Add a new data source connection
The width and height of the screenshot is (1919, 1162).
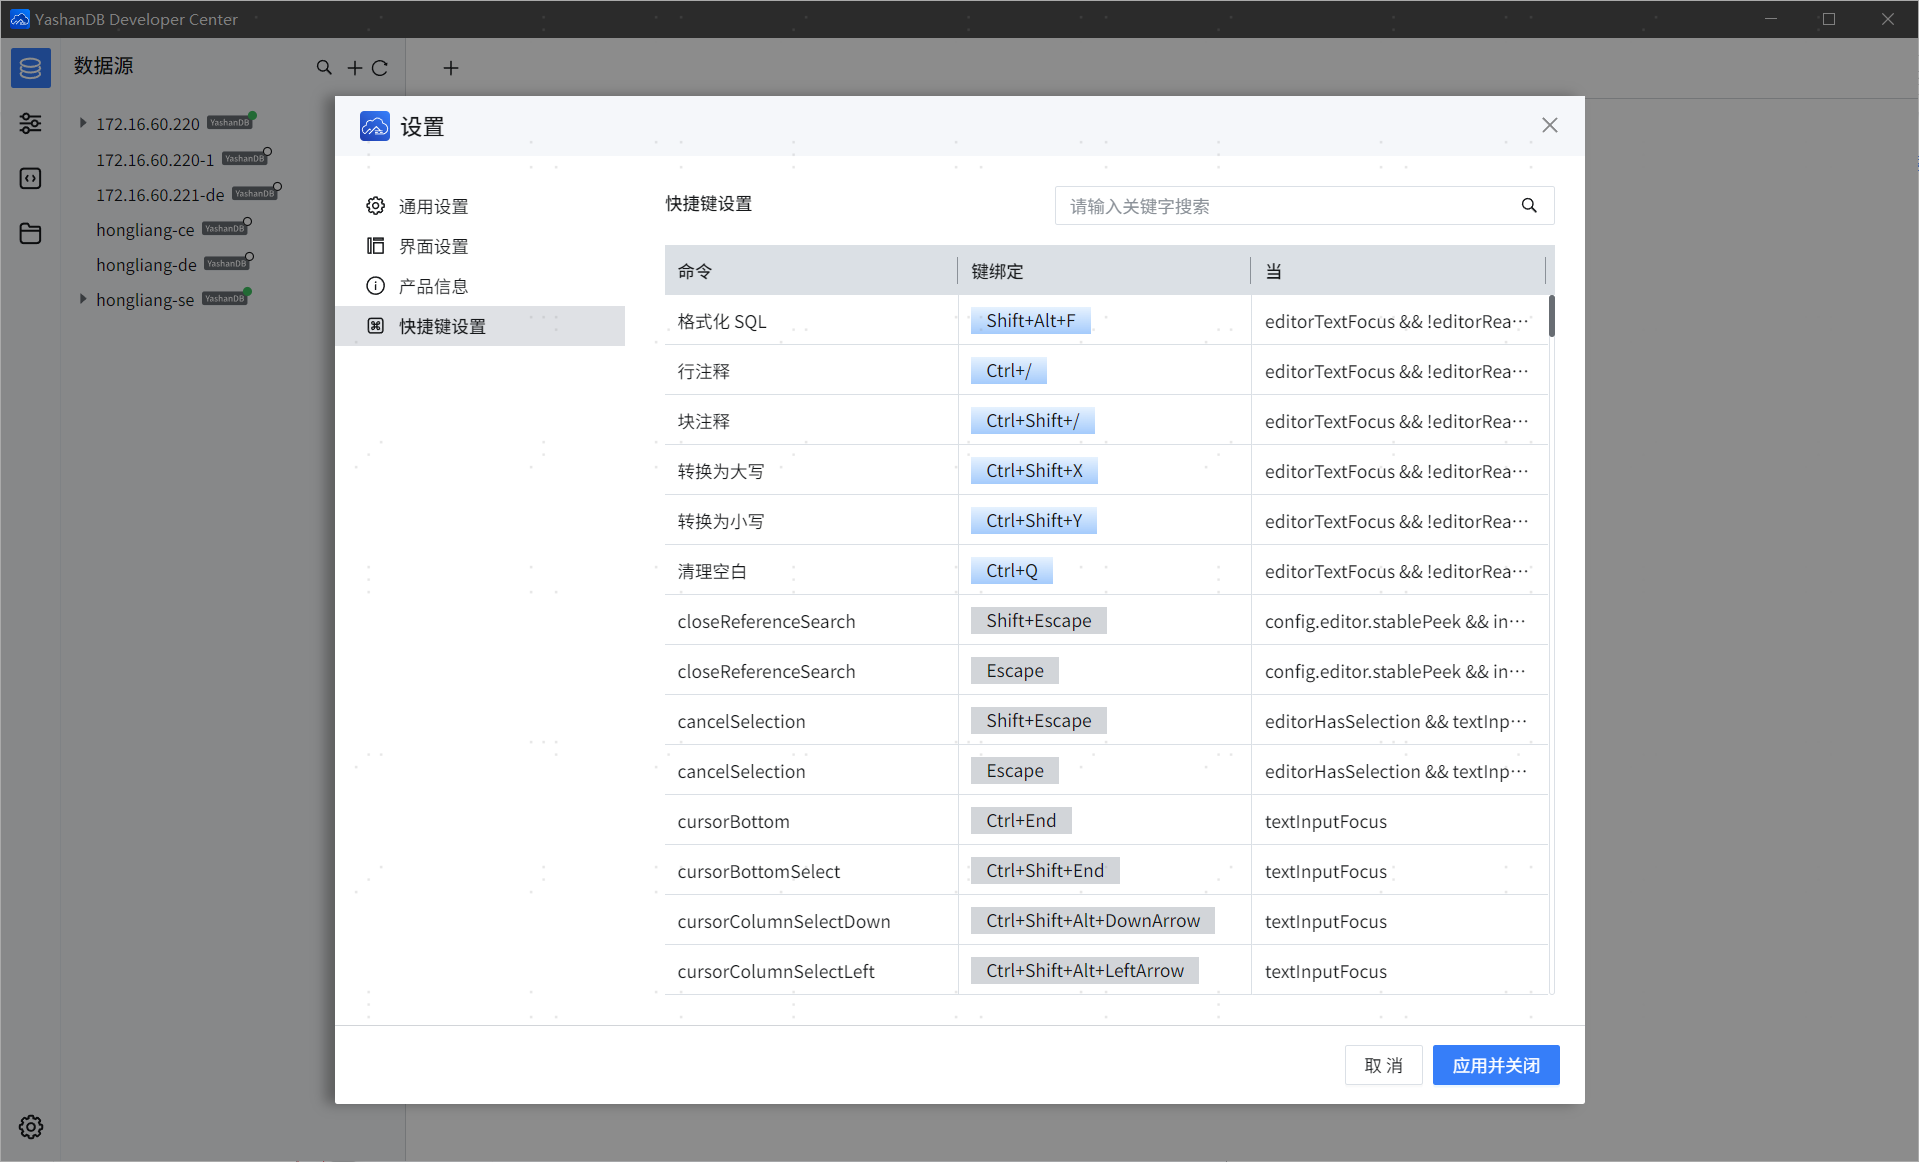pos(354,68)
